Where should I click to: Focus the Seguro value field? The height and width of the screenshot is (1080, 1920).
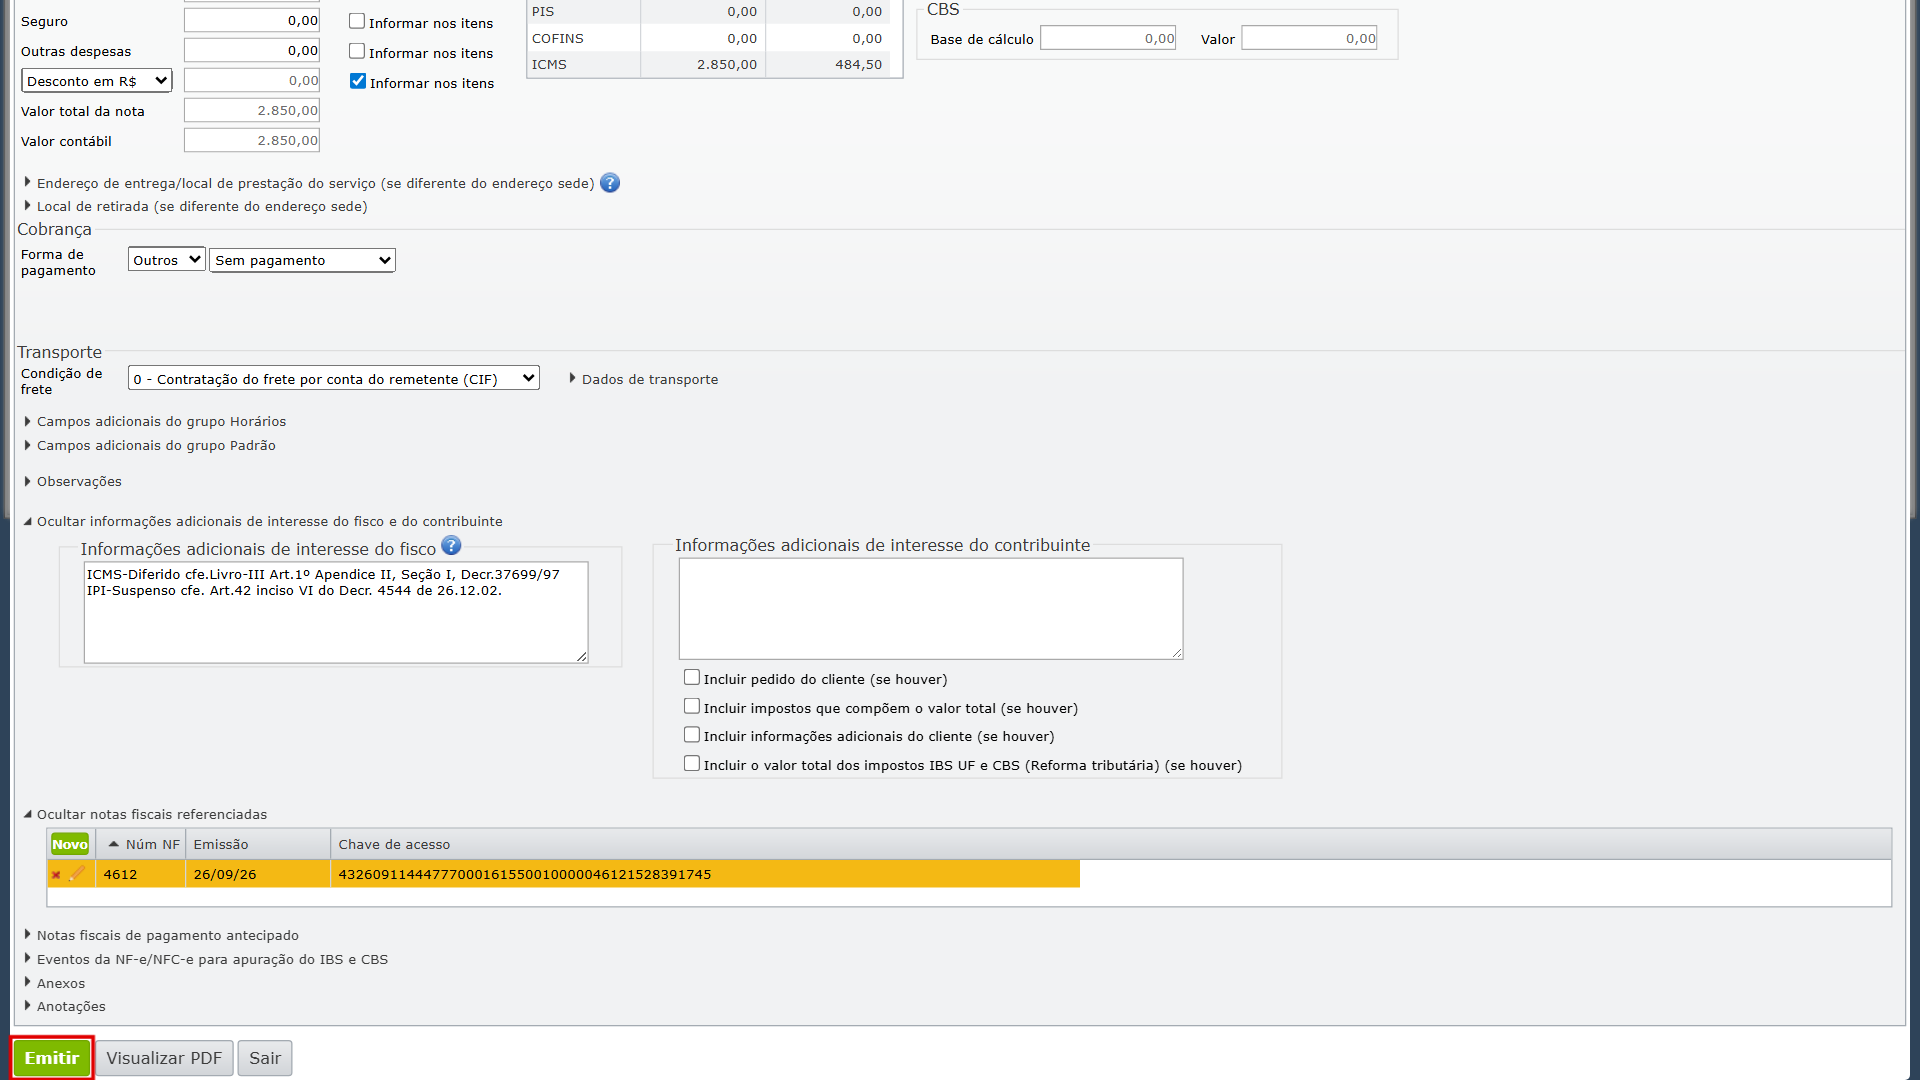[252, 21]
